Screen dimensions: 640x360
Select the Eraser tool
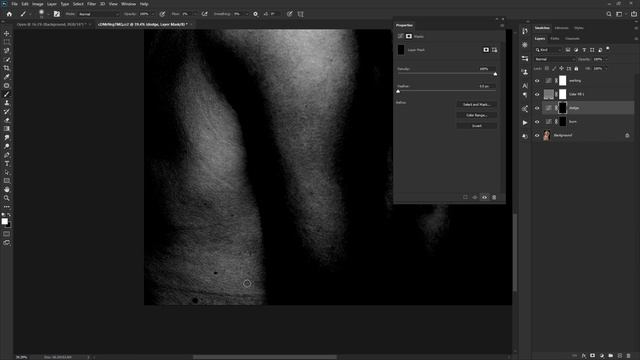(7, 120)
